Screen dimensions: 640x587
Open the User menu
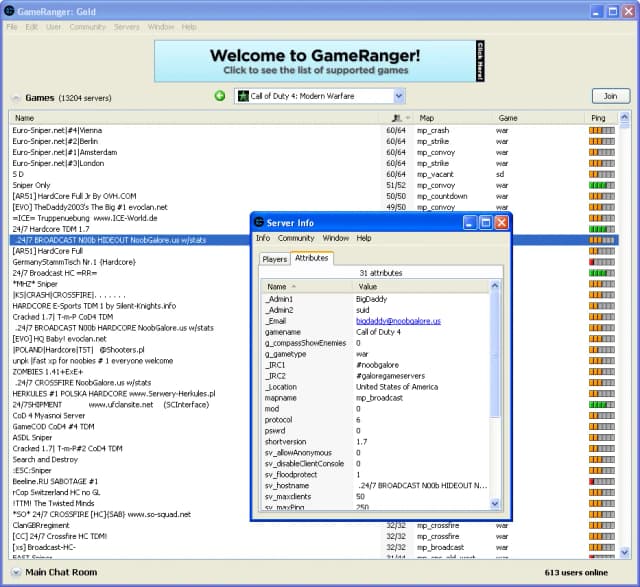[53, 27]
